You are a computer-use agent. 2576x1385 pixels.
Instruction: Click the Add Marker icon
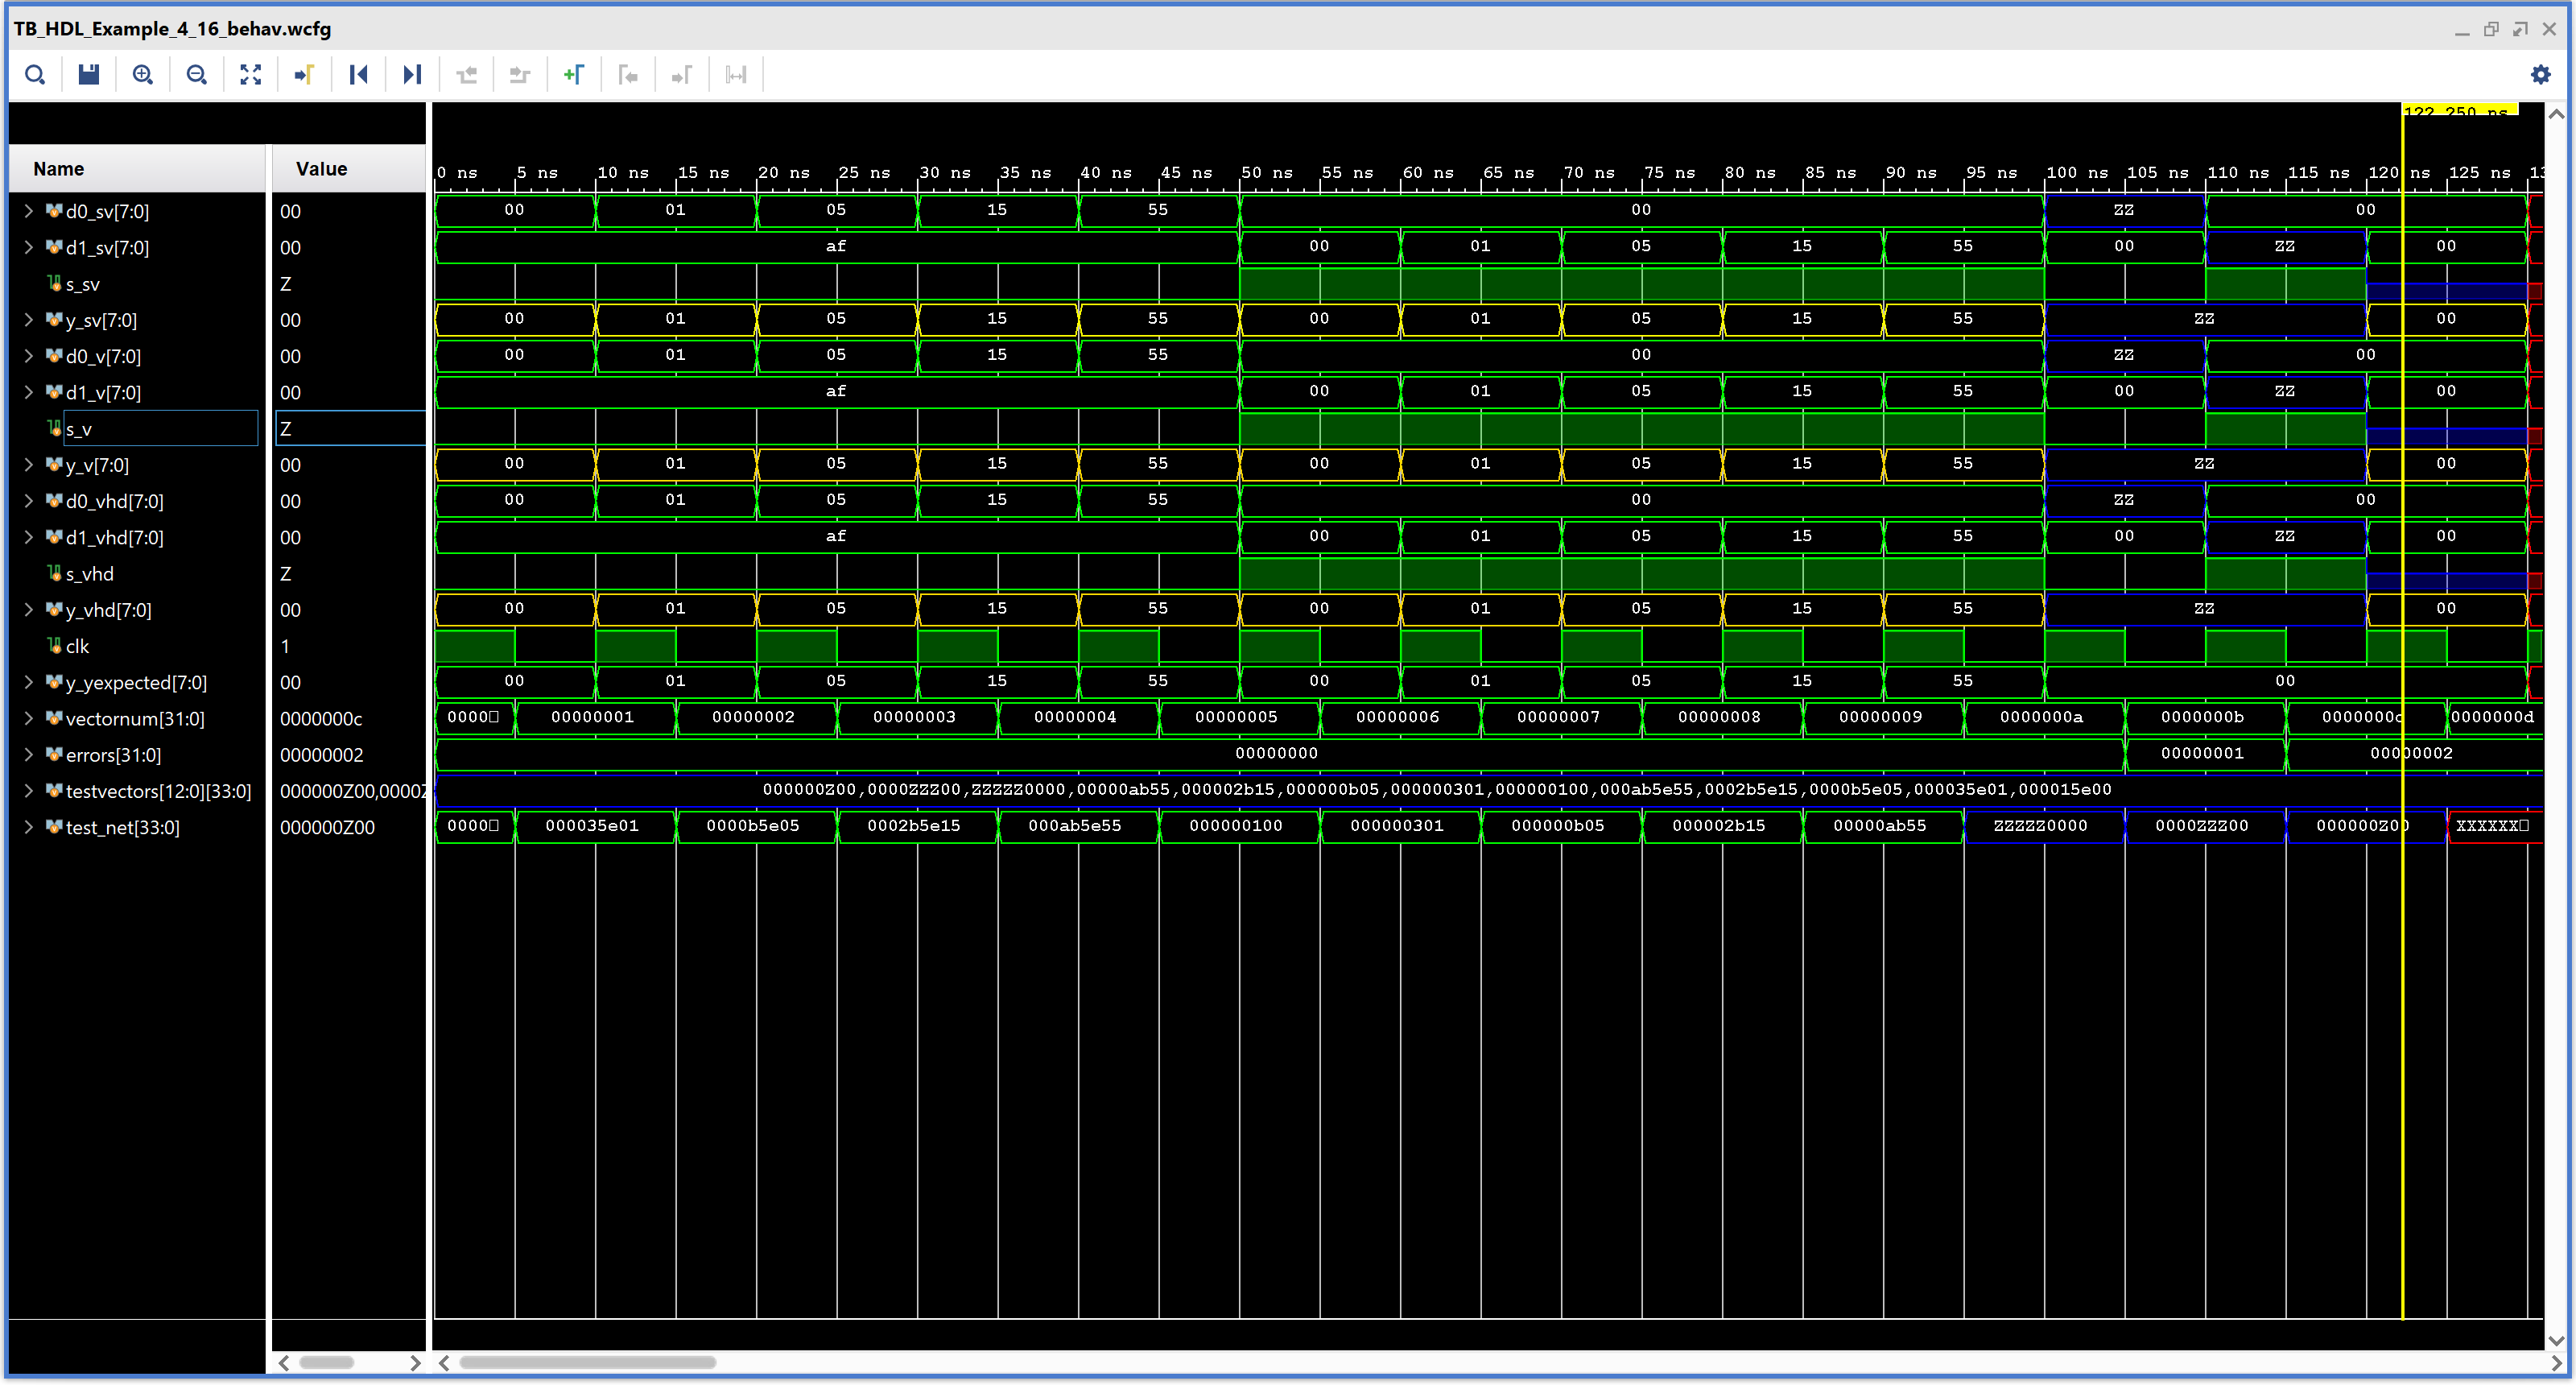[574, 75]
